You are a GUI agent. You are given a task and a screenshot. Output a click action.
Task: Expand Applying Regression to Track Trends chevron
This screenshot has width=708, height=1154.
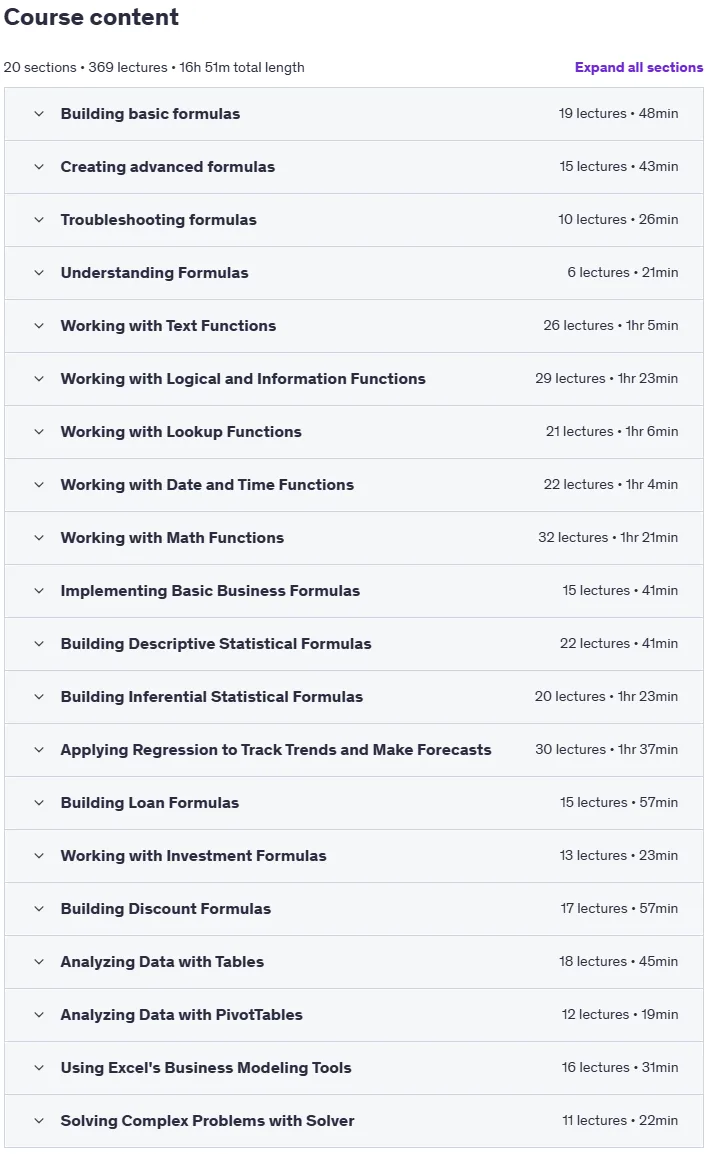[39, 750]
